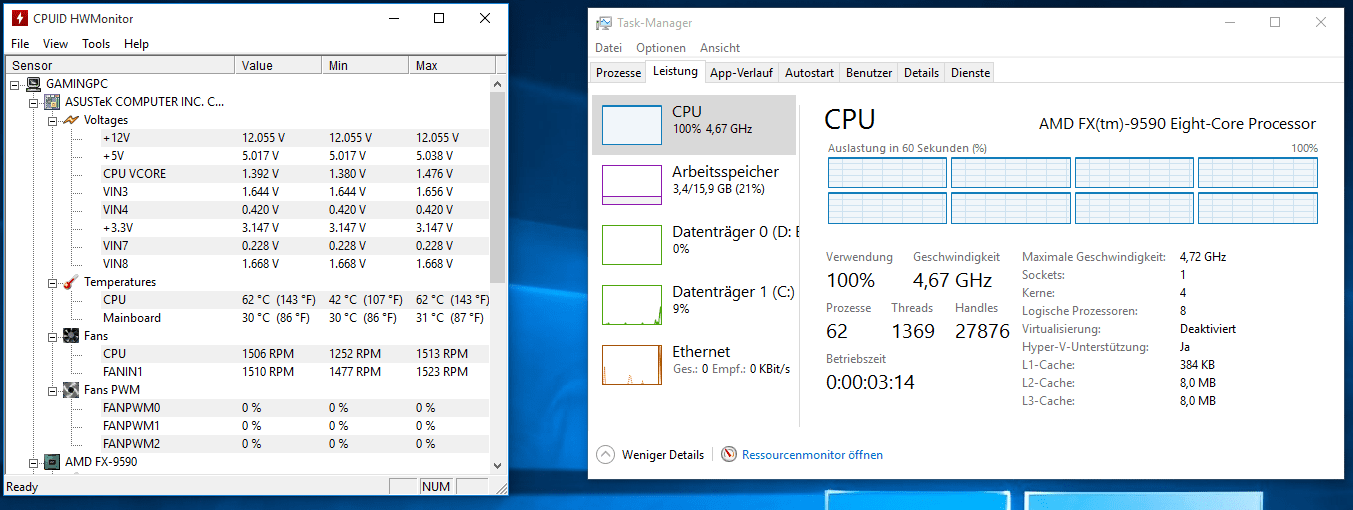Collapse the ASUSTeK COMPUTER INC. node

[33, 102]
